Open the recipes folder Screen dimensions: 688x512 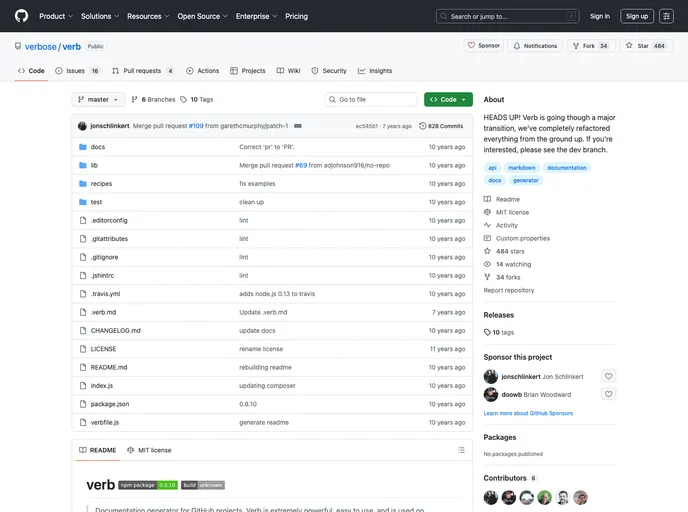click(x=101, y=184)
